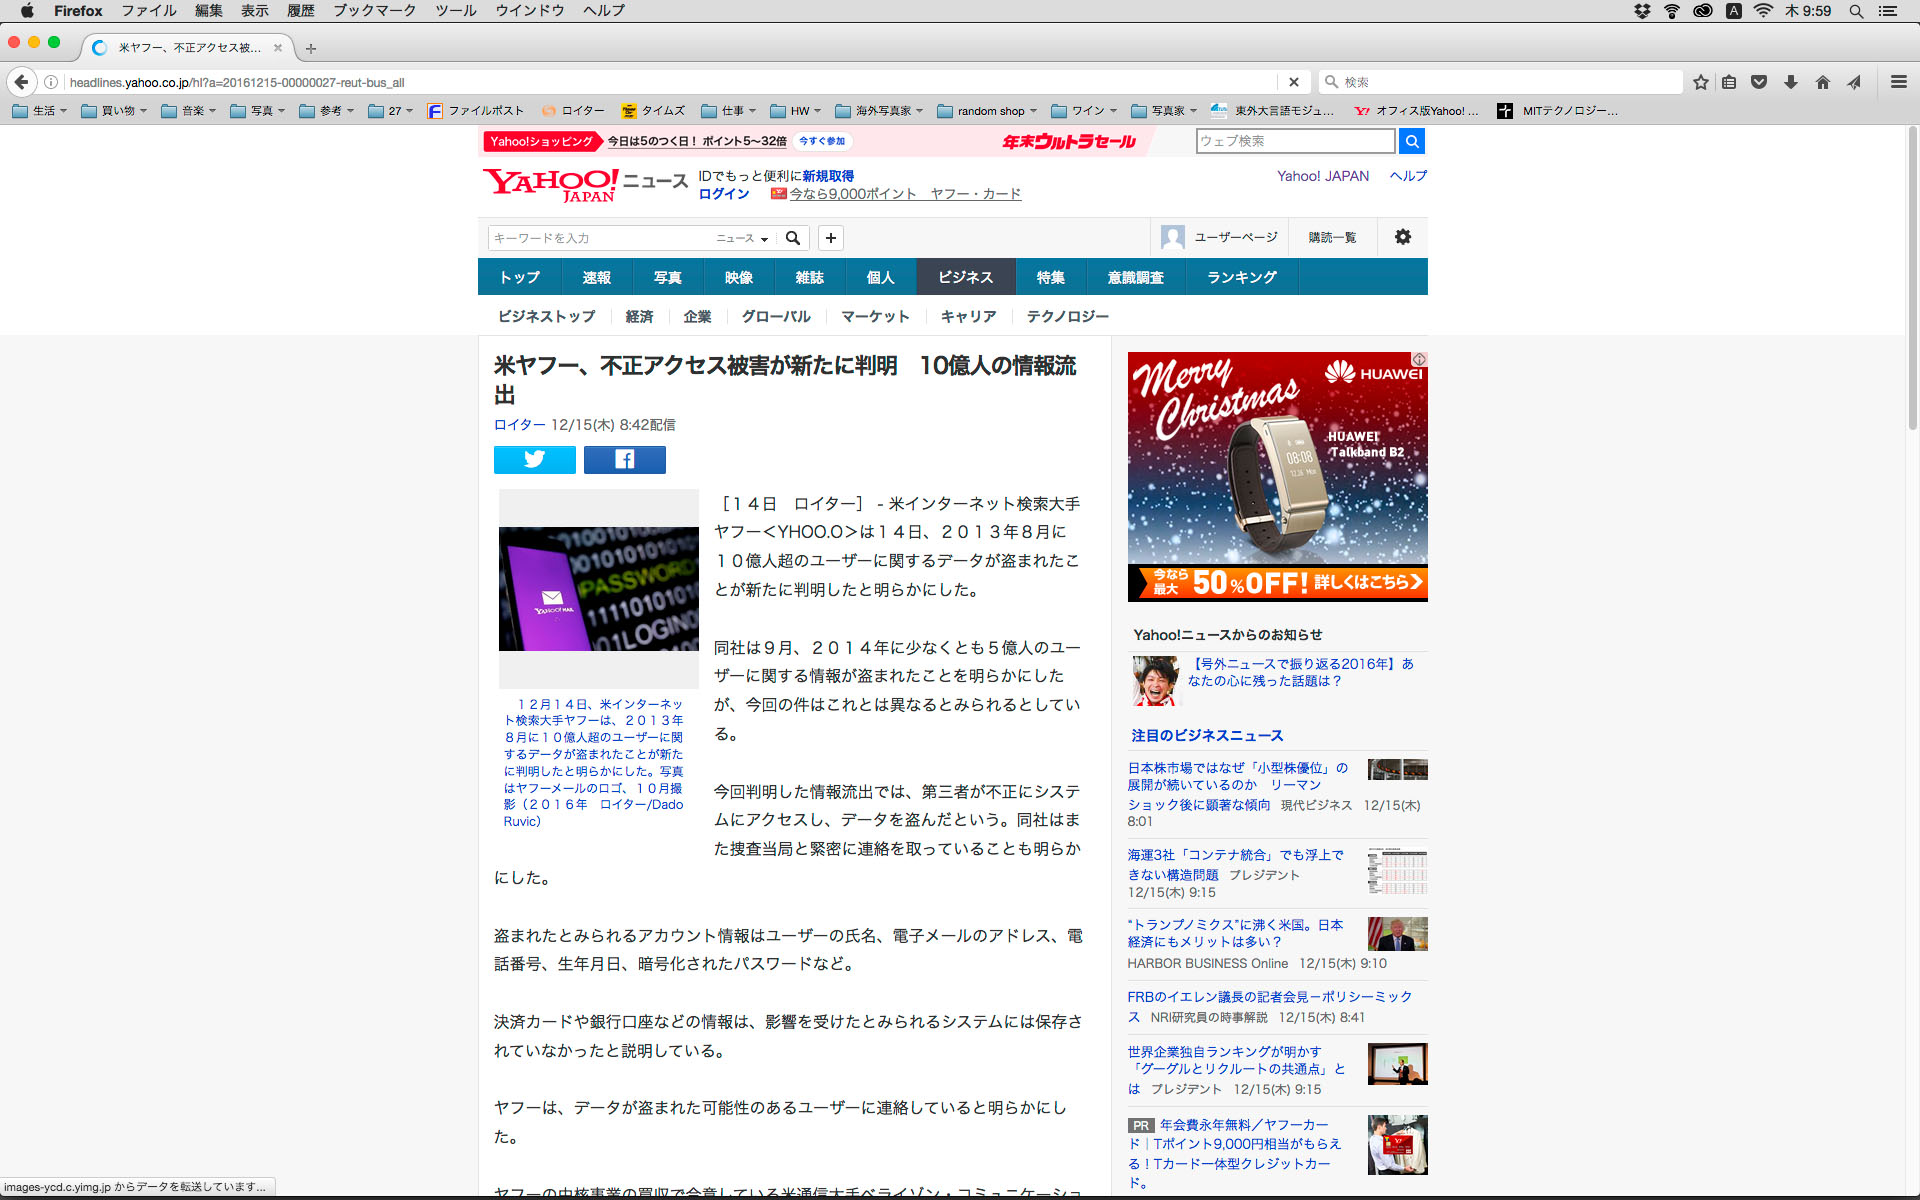
Task: Open the Firefox hamburger menu
Action: pyautogui.click(x=1898, y=82)
